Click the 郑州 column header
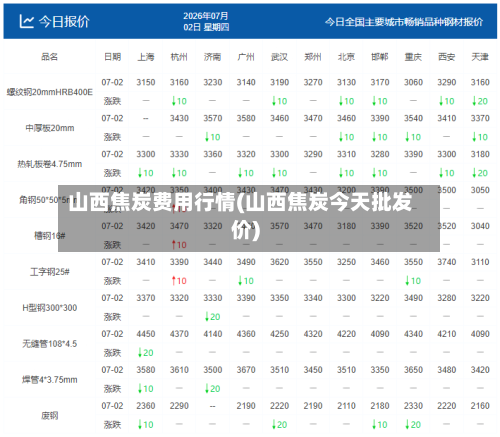 (313, 57)
